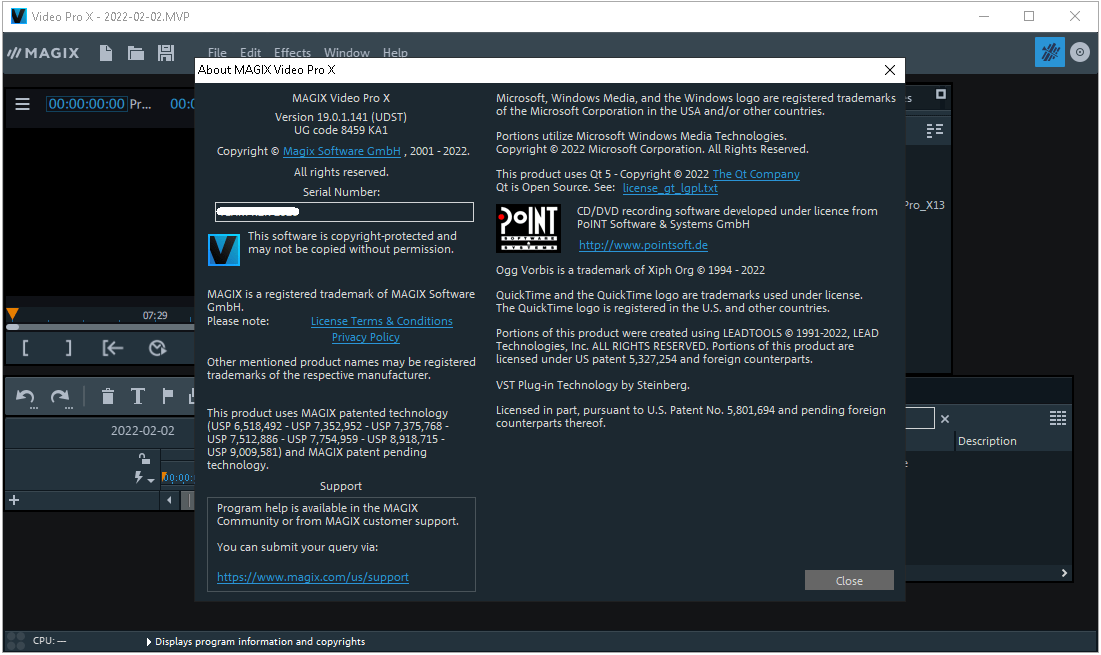1101x655 pixels.
Task: Open a project with the folder icon
Action: coord(136,53)
